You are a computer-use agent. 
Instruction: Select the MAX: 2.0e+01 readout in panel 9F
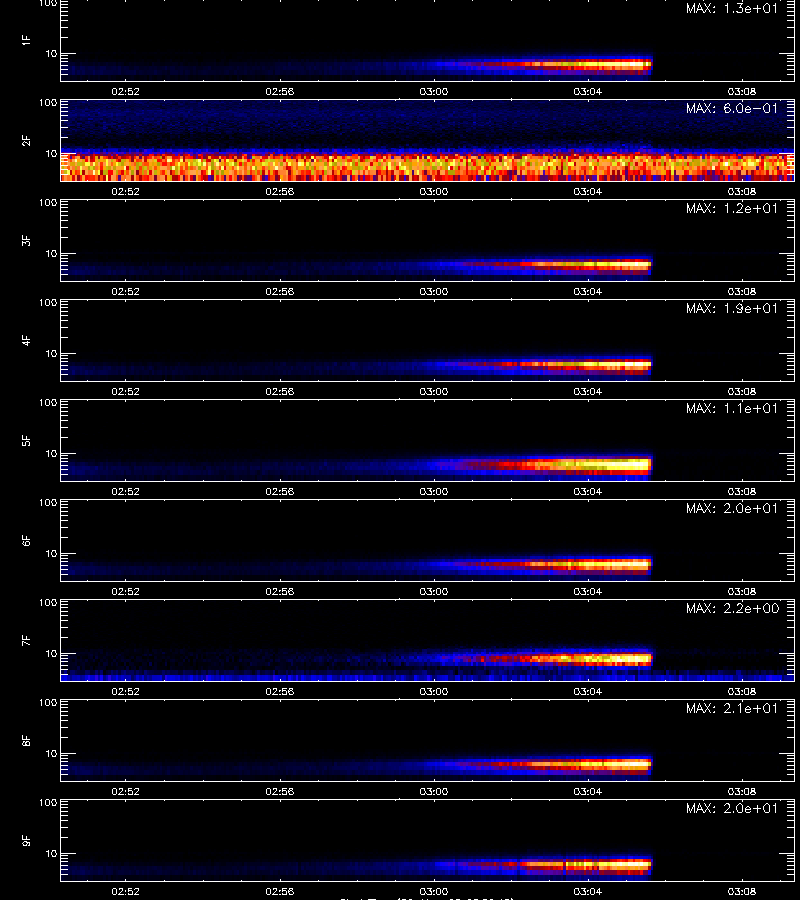point(732,808)
